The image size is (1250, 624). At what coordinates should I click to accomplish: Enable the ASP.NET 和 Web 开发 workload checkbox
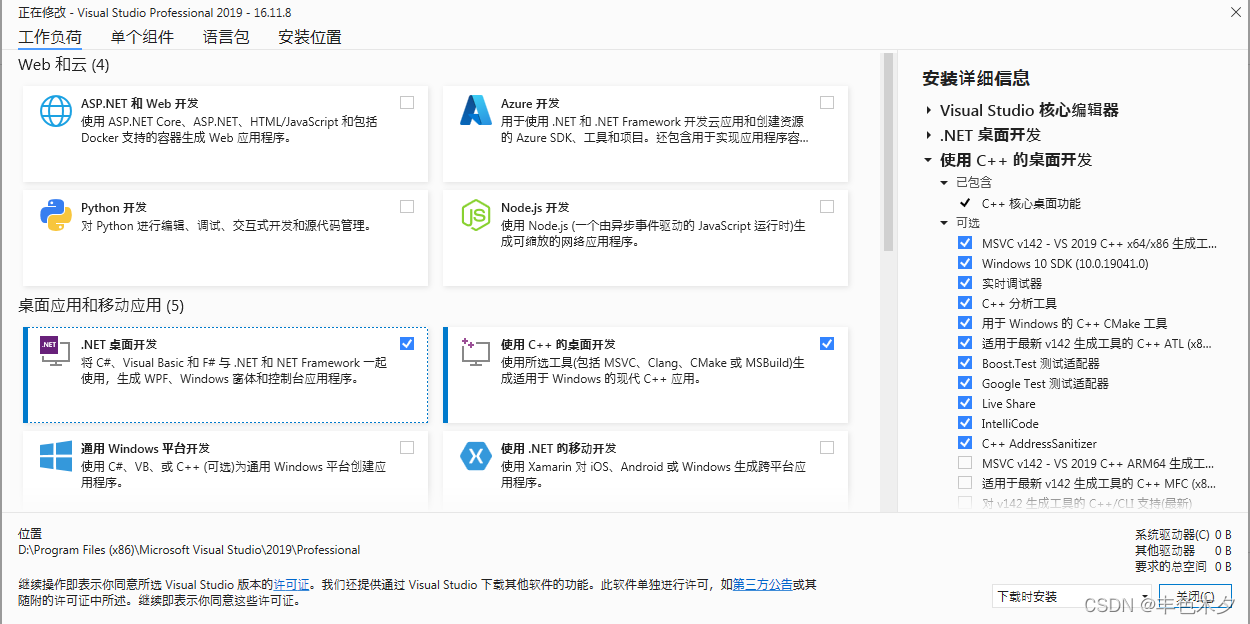[x=407, y=102]
